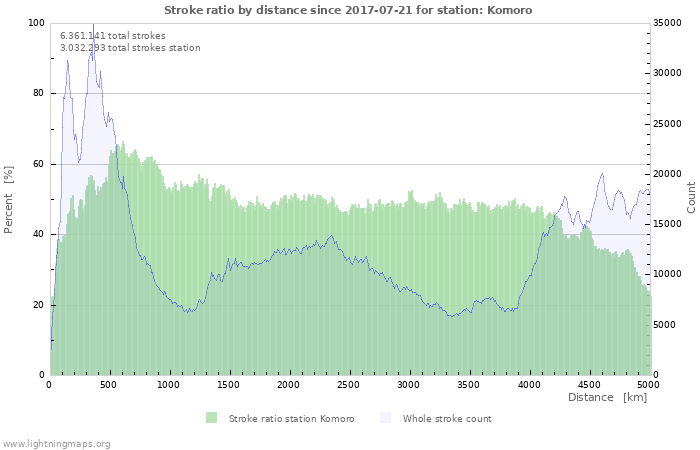Click the 100 tick on the percent axis
700x450 pixels.
36,23
